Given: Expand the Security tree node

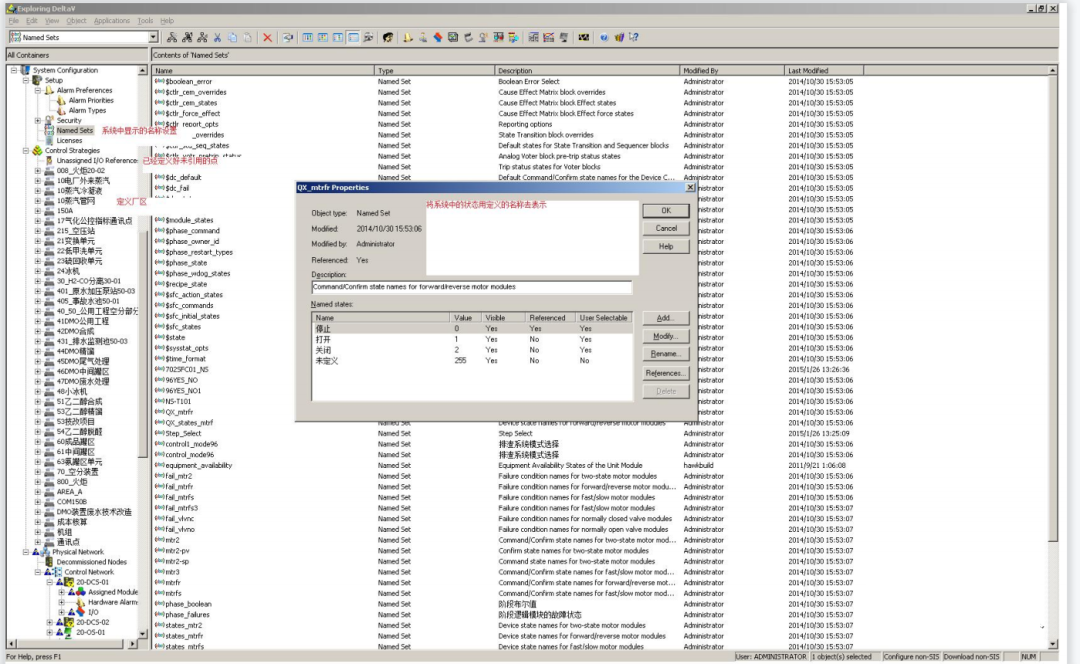Looking at the screenshot, I should (x=38, y=120).
